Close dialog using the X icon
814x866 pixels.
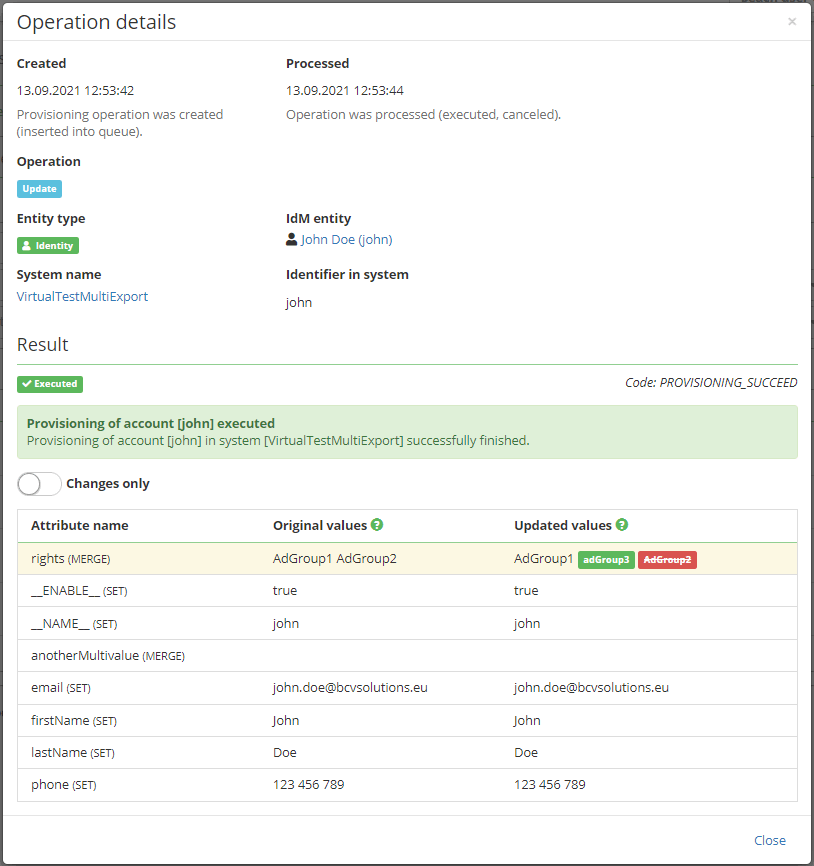tap(792, 21)
